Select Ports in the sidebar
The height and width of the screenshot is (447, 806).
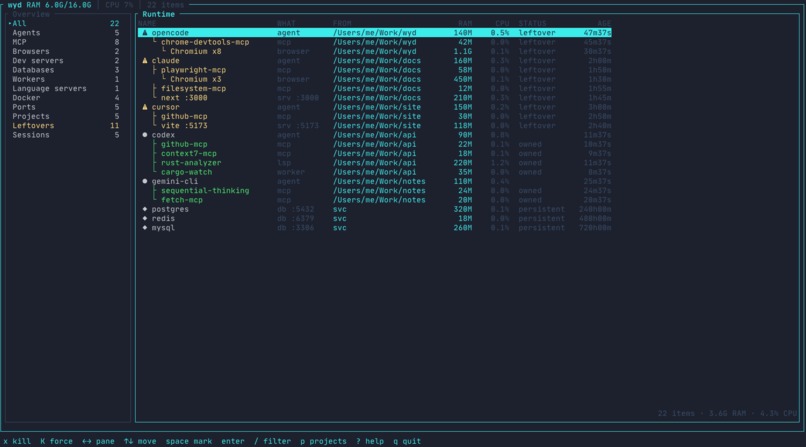click(64, 107)
